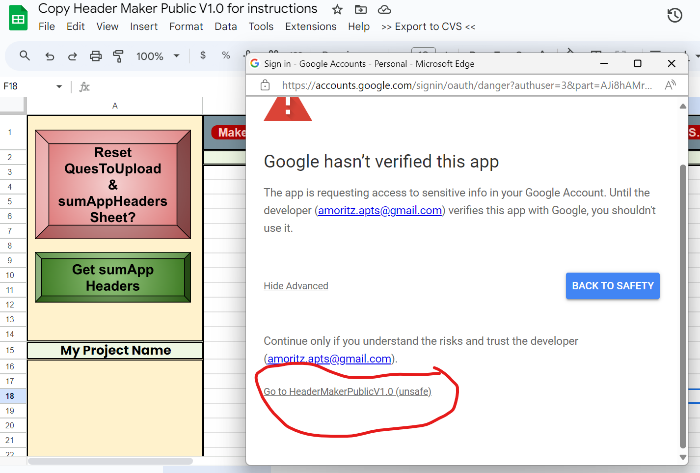This screenshot has width=700, height=473.
Task: Open the Export to CVS menu
Action: tap(428, 27)
